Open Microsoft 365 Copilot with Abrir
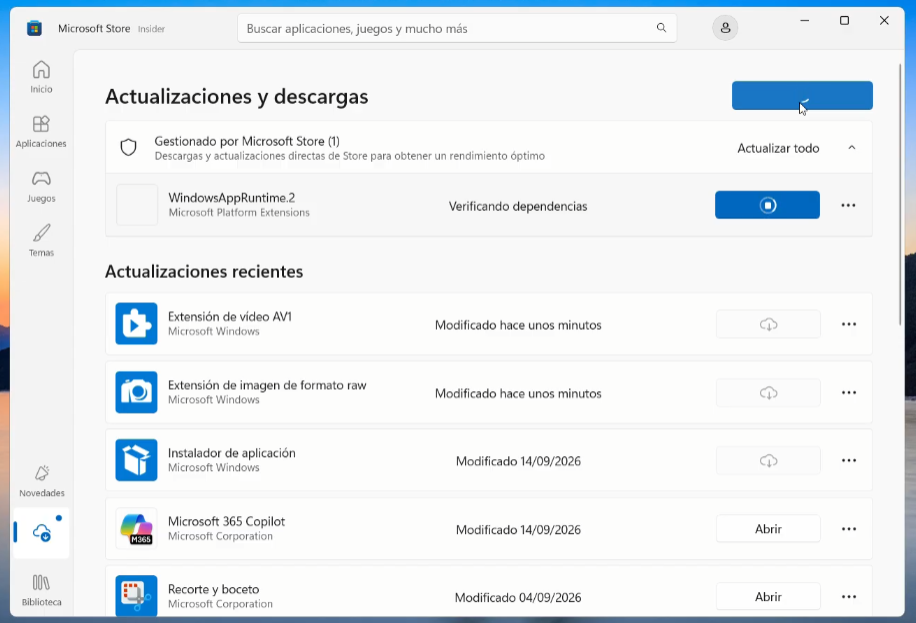 pyautogui.click(x=768, y=529)
